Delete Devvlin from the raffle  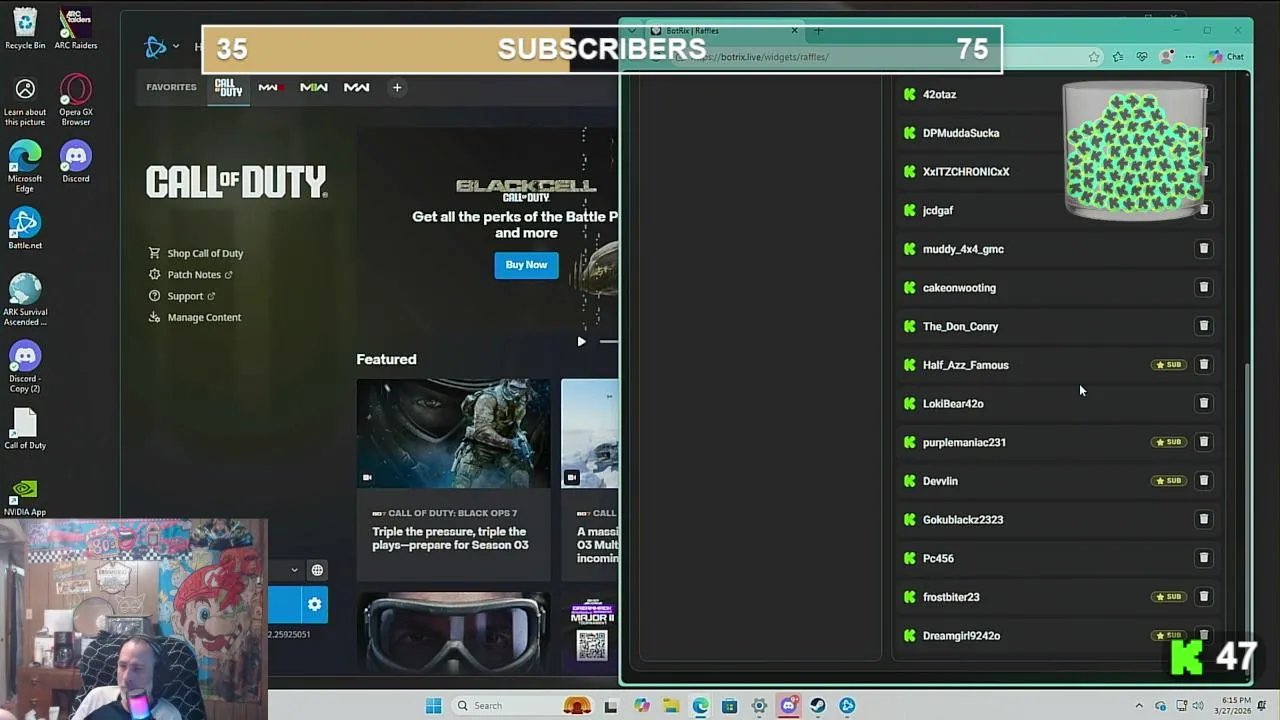[1204, 480]
